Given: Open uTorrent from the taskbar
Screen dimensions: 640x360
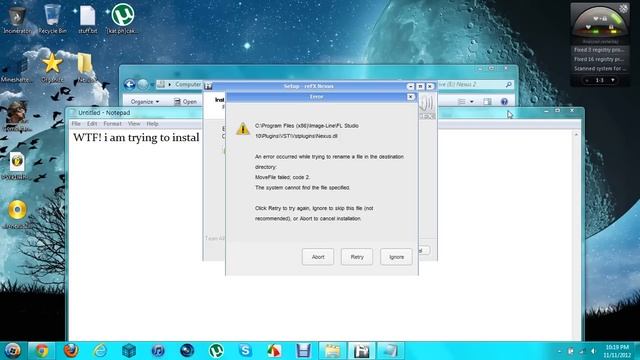Looking at the screenshot, I should [x=216, y=351].
